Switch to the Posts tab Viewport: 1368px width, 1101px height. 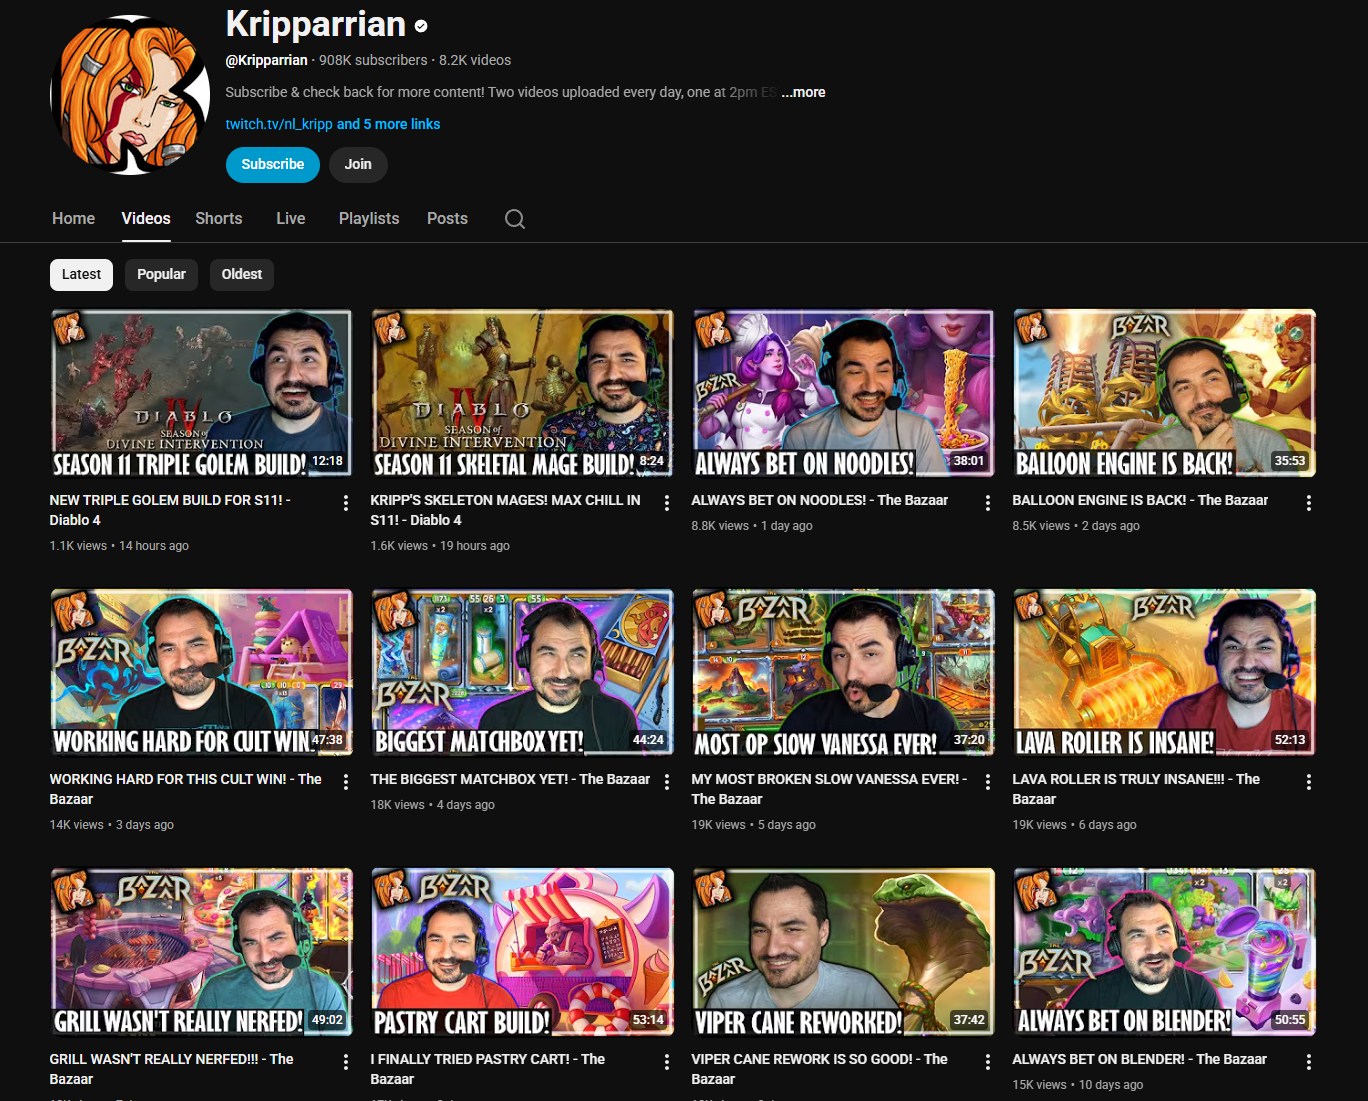click(447, 218)
